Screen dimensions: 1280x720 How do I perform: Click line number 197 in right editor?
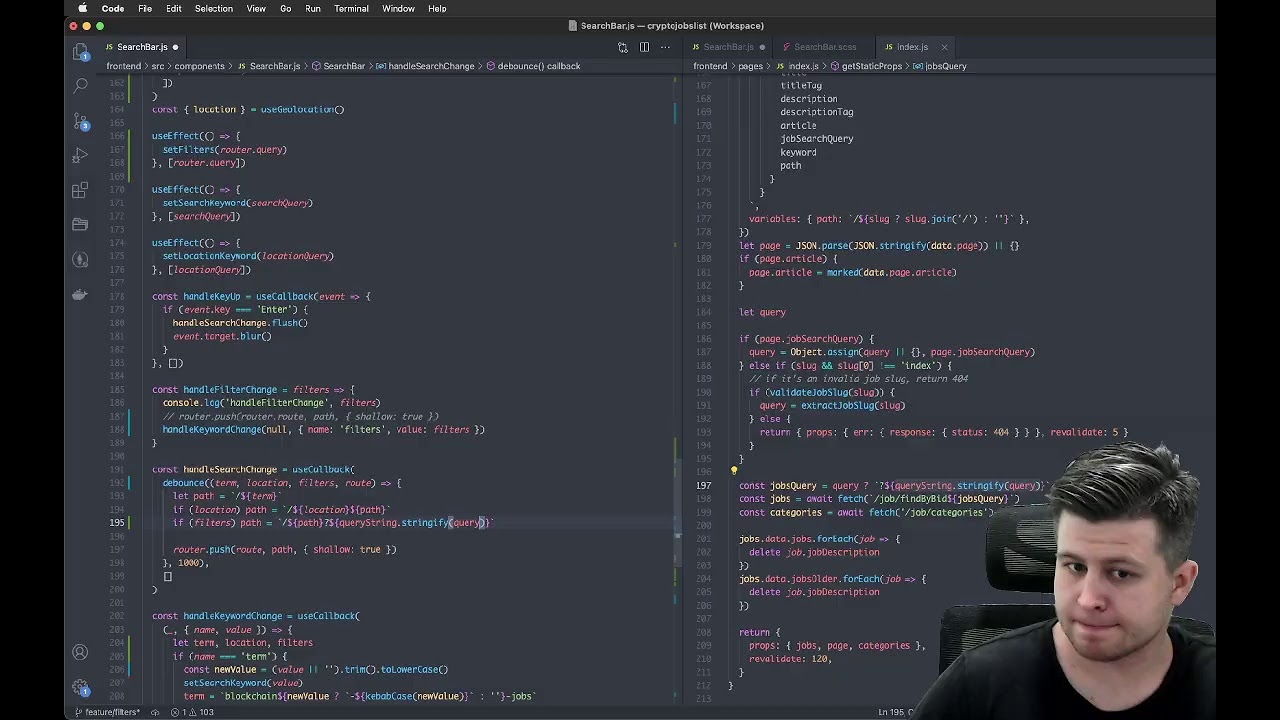point(704,485)
